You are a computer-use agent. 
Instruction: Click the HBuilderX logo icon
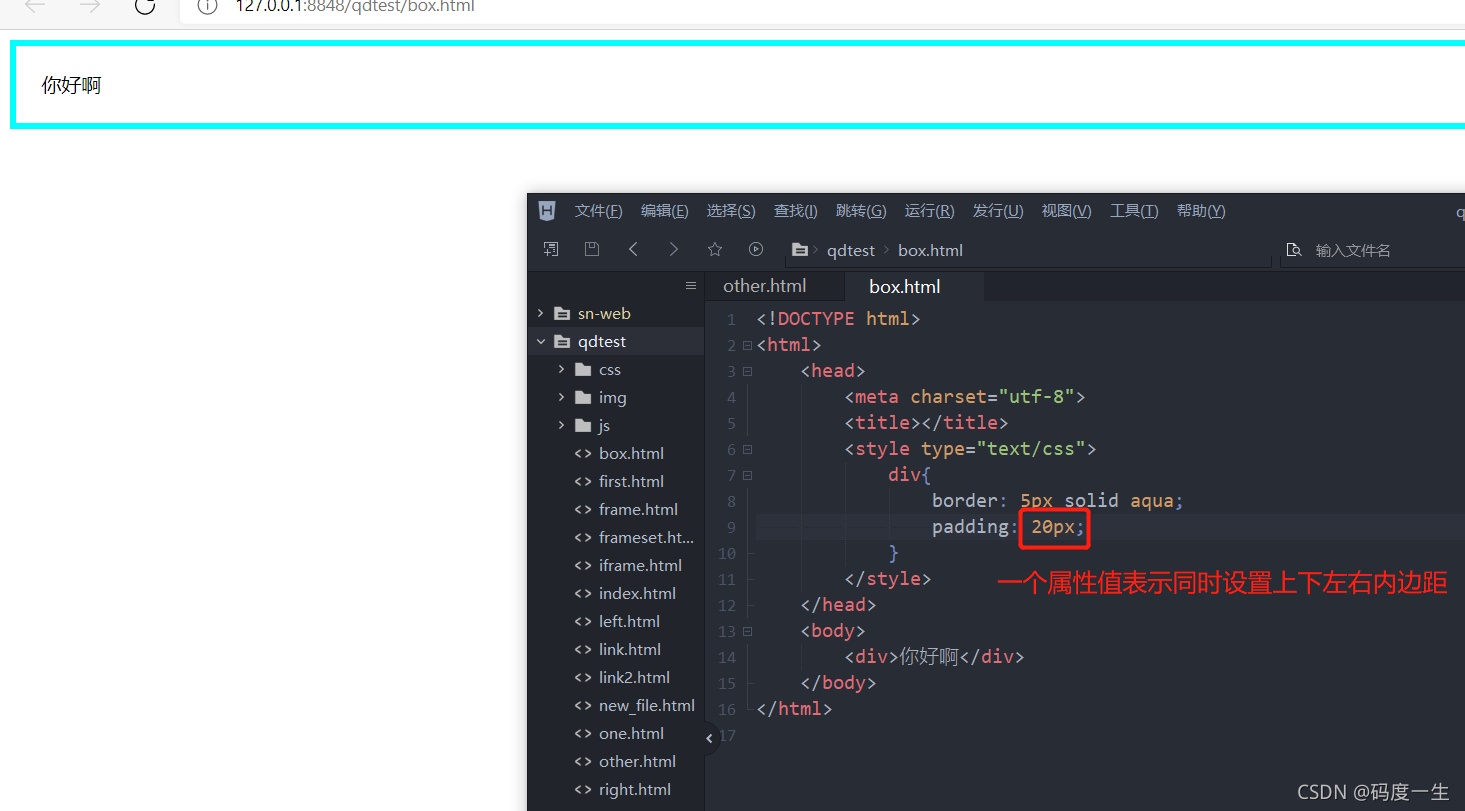pyautogui.click(x=547, y=210)
